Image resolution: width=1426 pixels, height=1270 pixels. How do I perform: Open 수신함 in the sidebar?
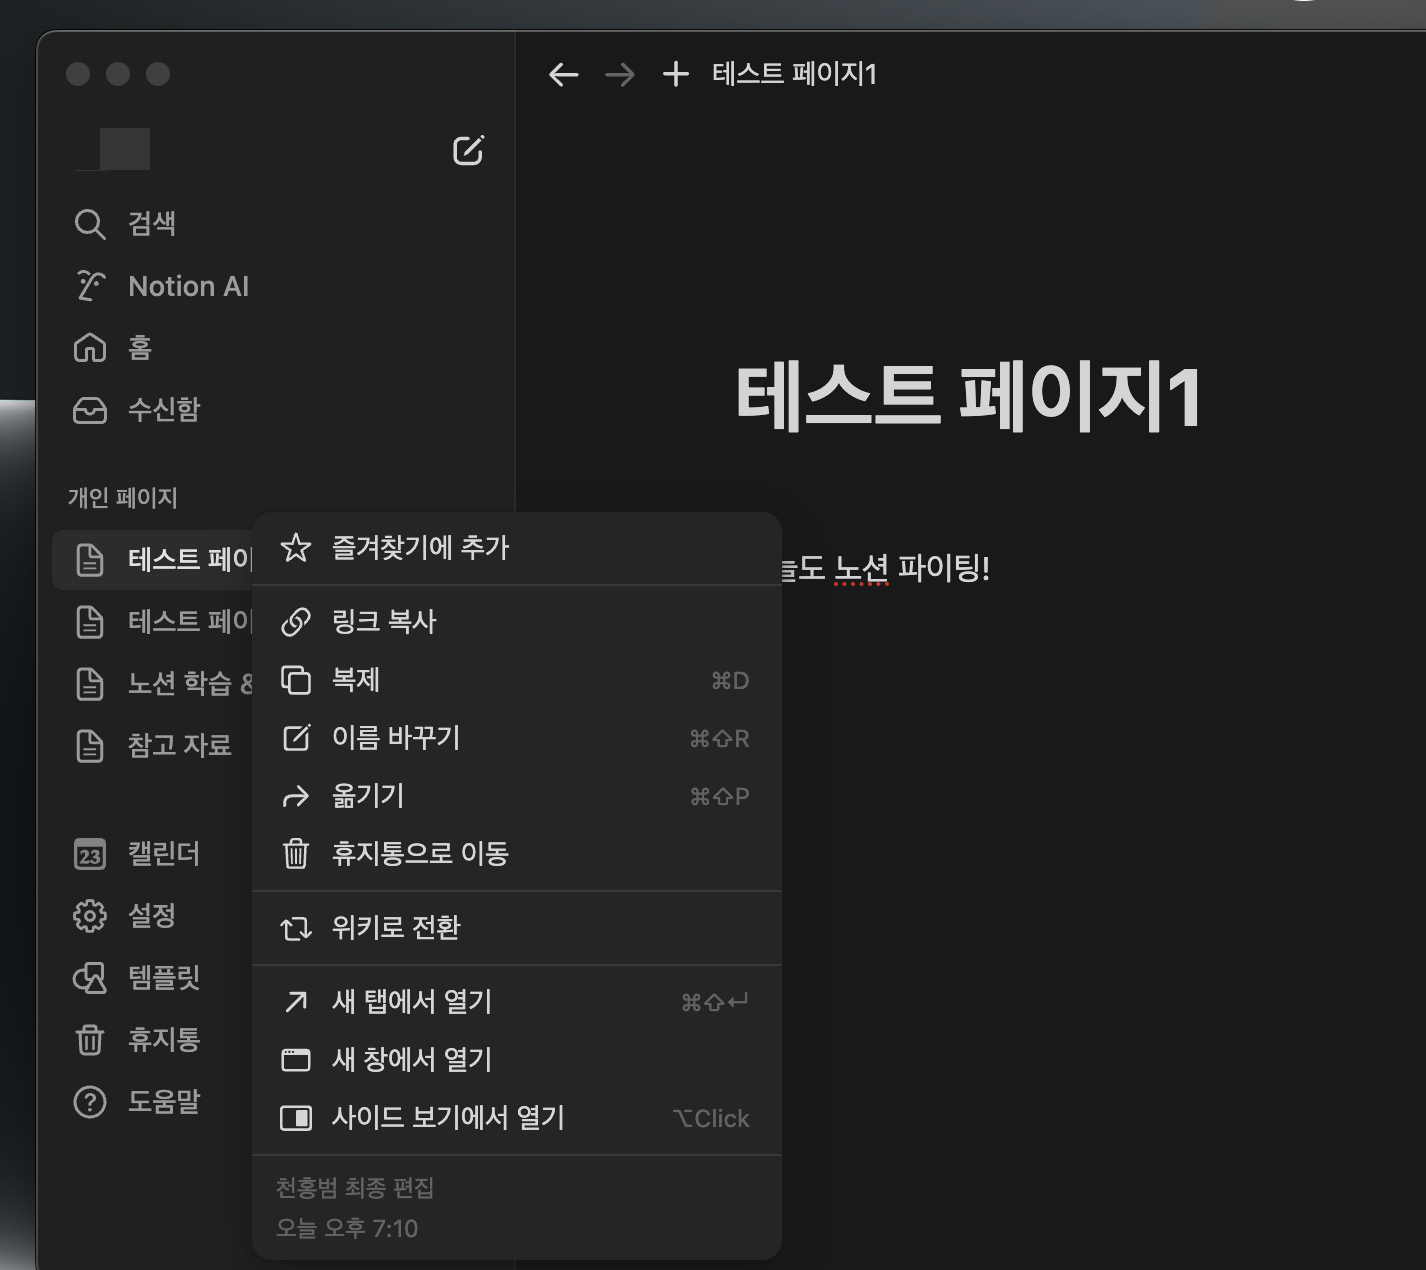[x=276, y=410]
